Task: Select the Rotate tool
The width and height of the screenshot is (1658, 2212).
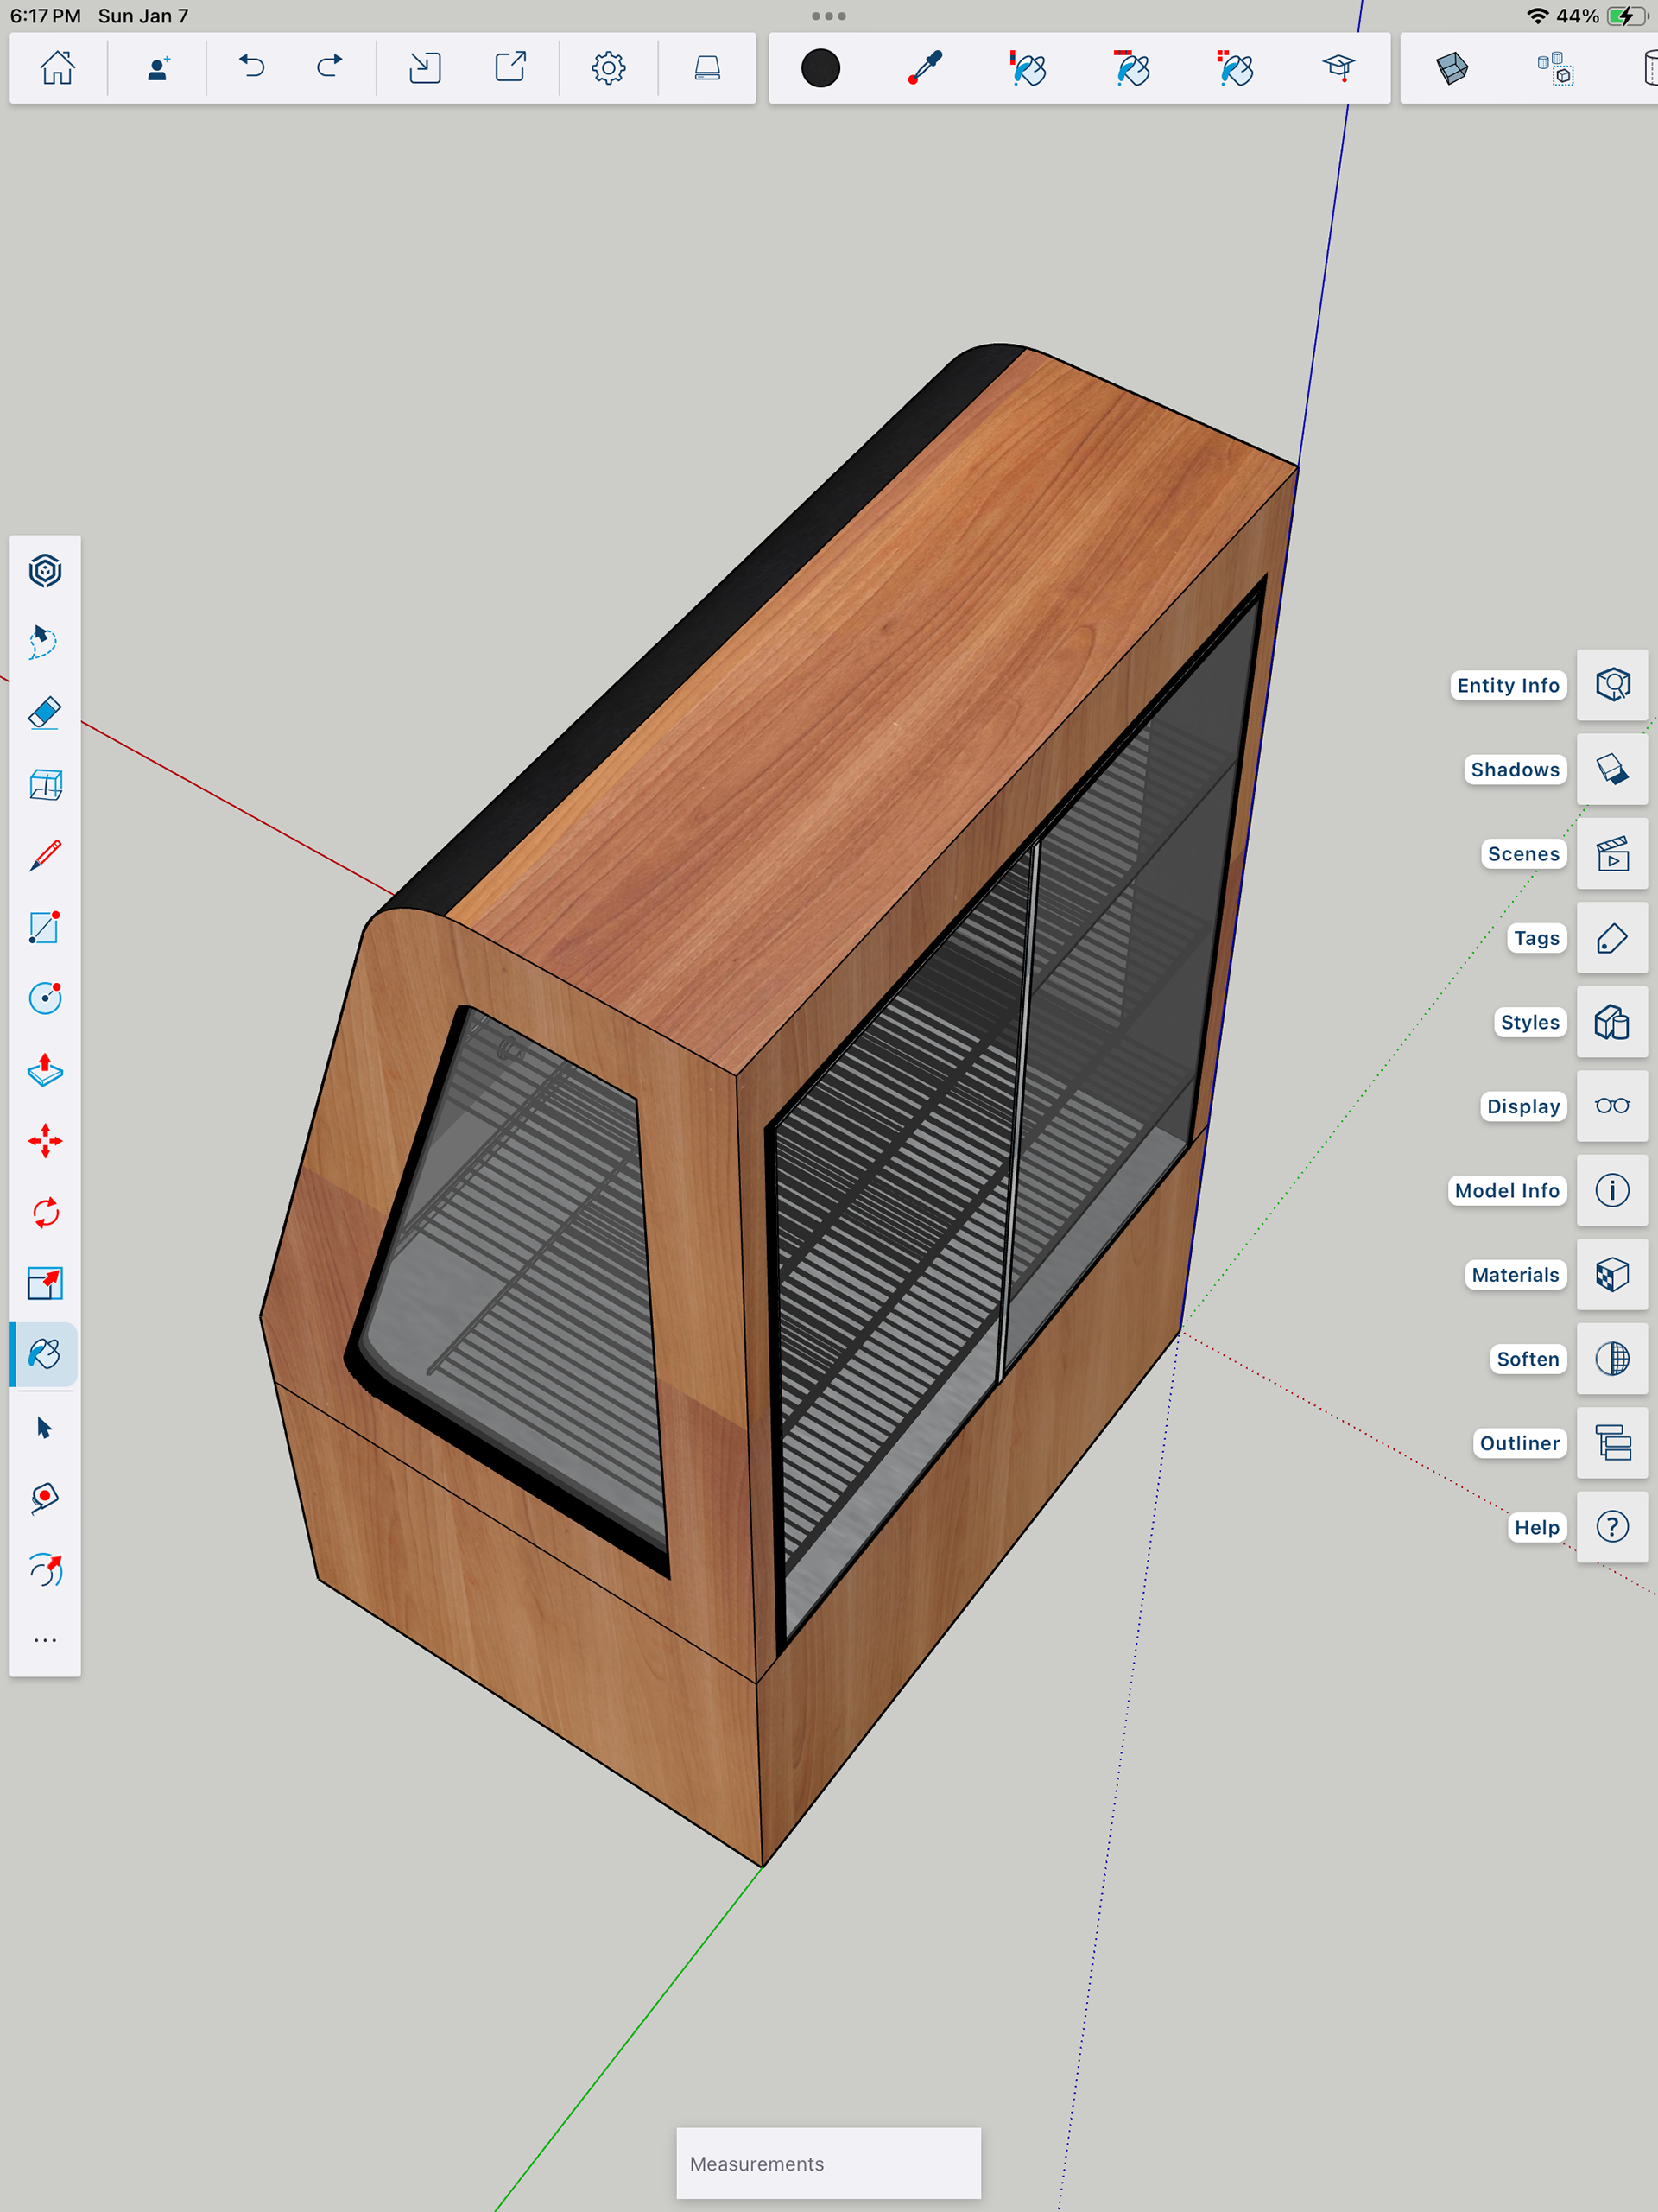Action: tap(45, 1213)
